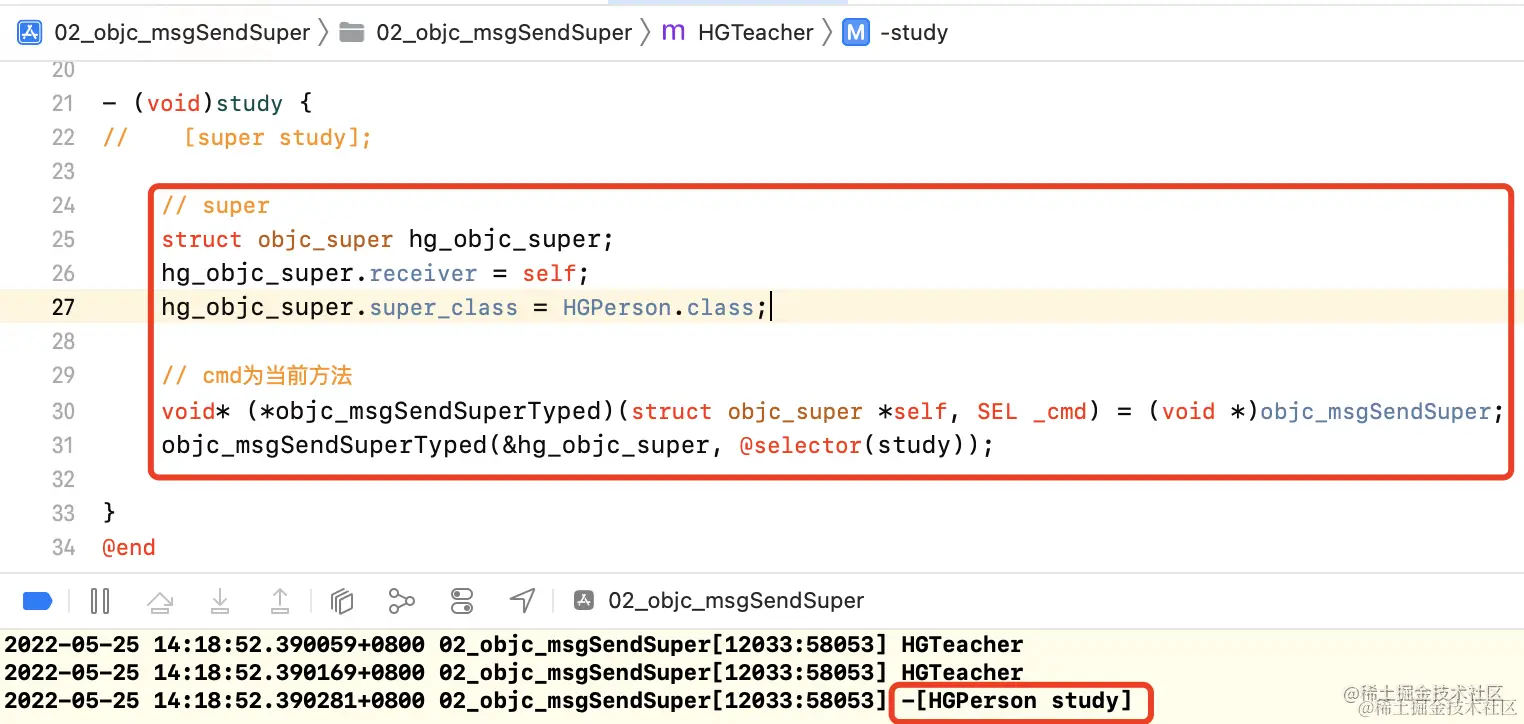The width and height of the screenshot is (1524, 724).
Task: Open the HGTeacher file breadcrumb
Action: [755, 32]
